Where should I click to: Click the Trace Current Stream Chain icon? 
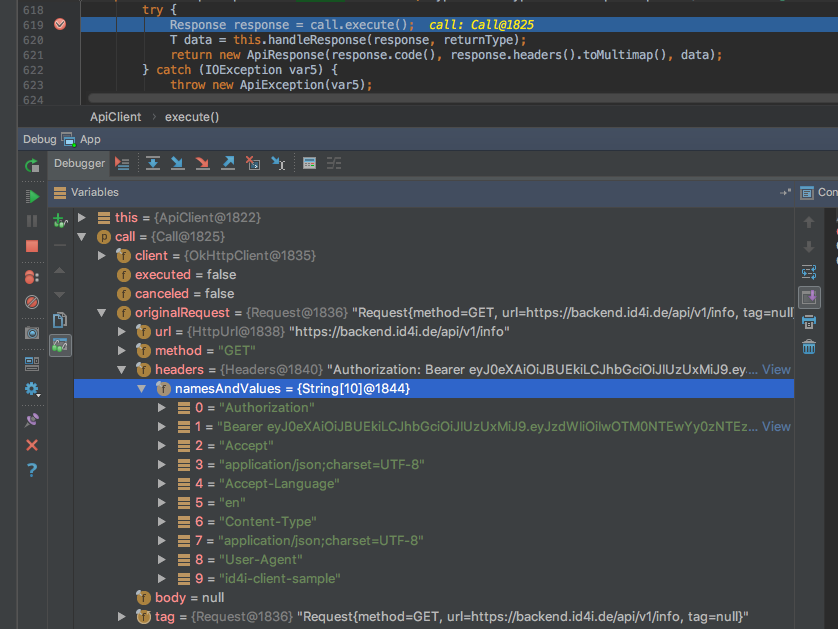click(334, 164)
